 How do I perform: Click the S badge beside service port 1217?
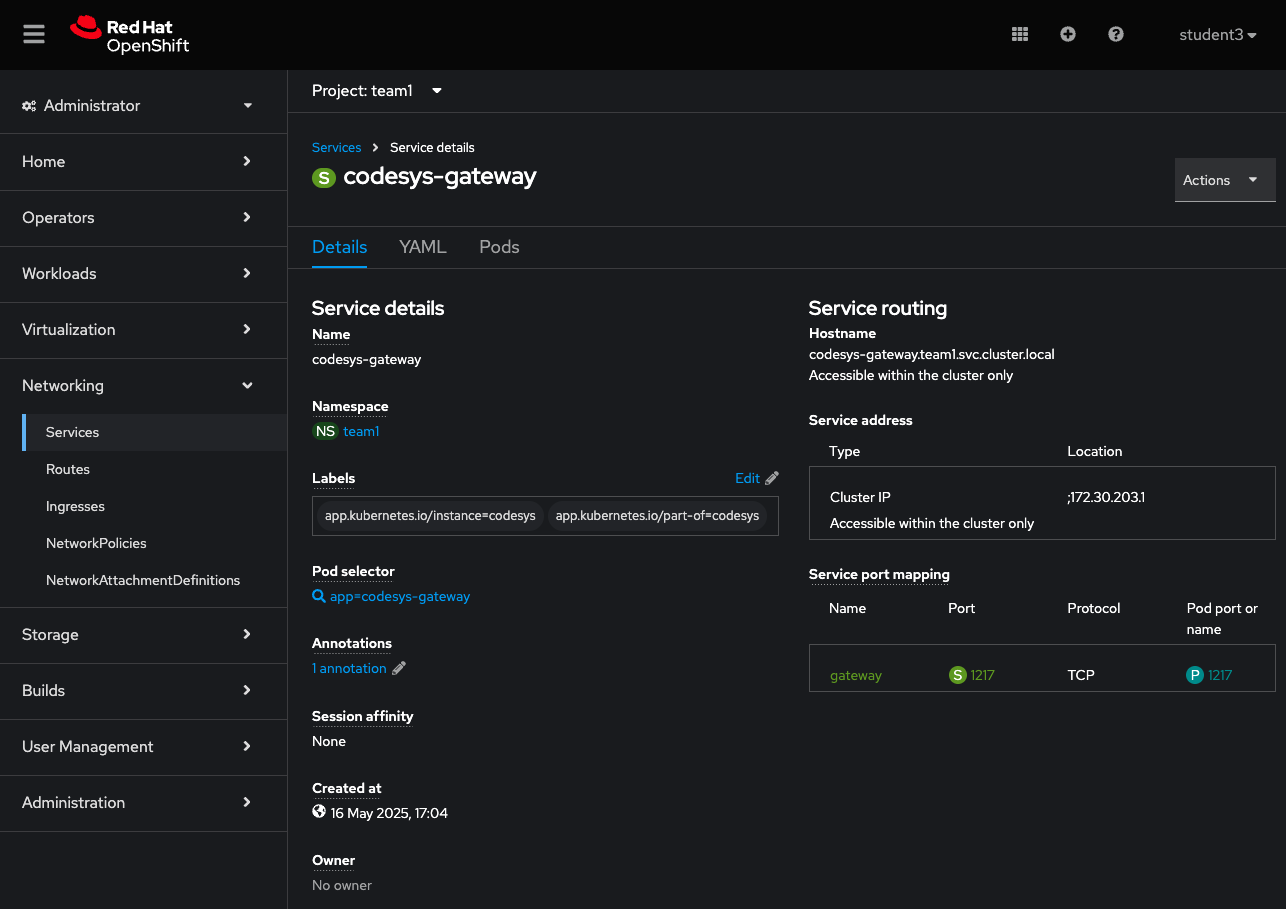(x=958, y=675)
